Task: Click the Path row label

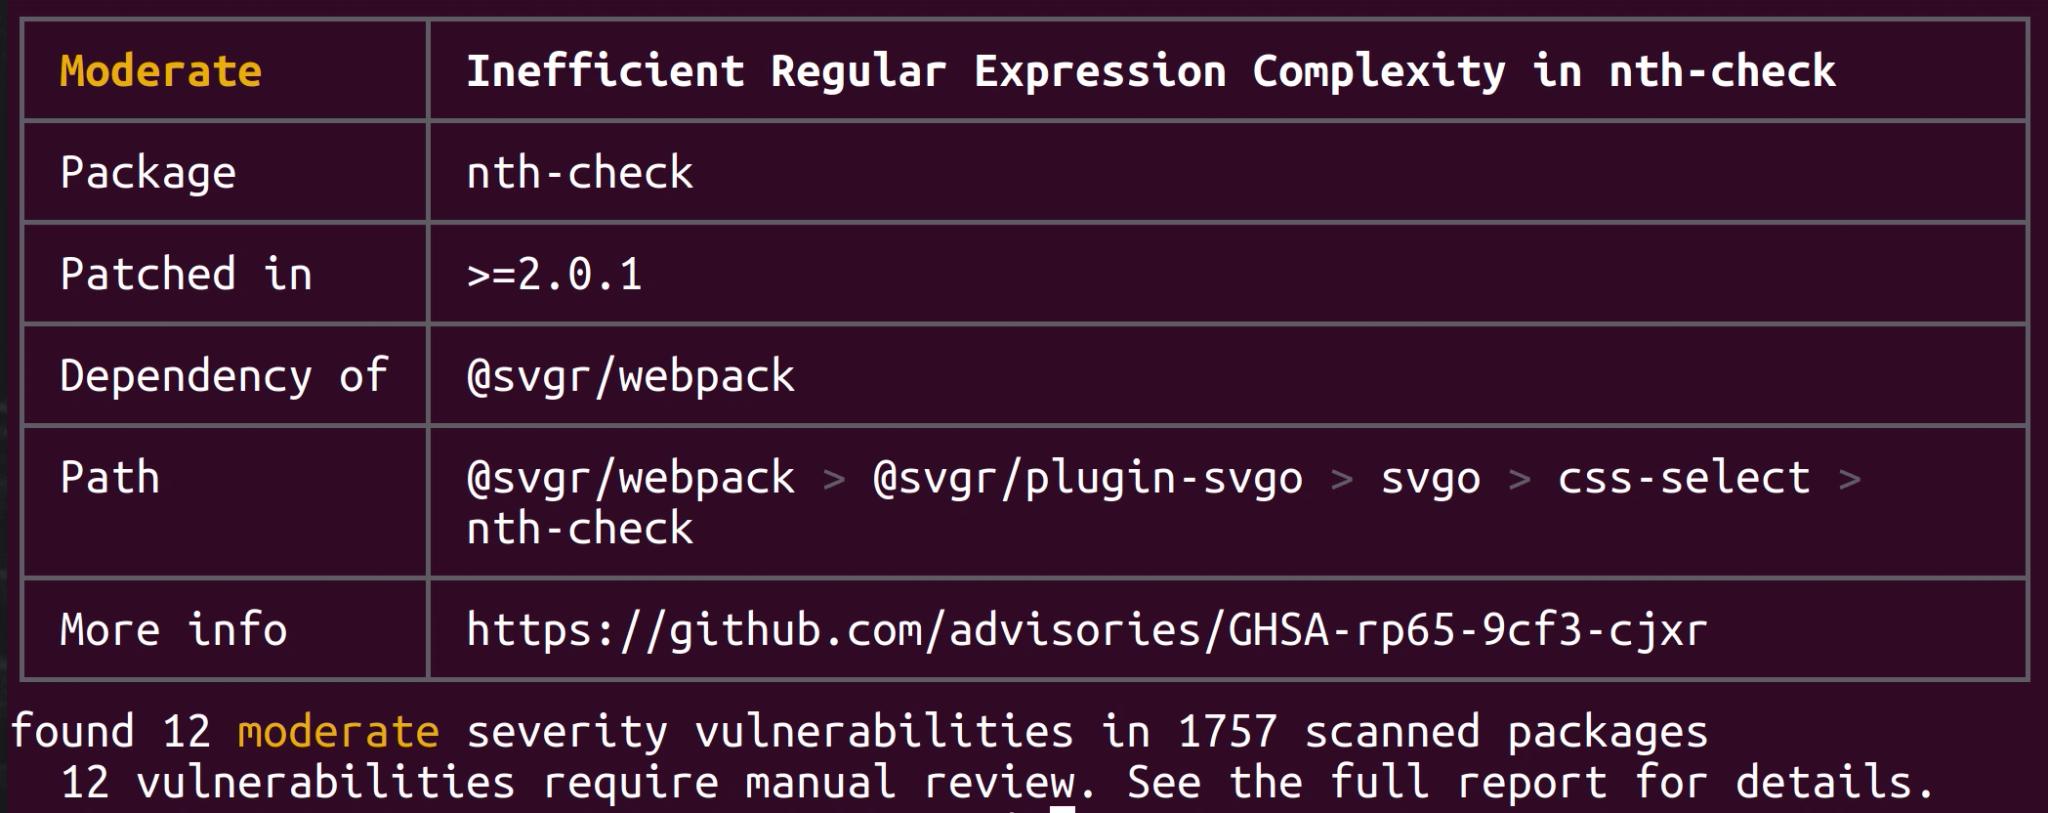Action: click(x=110, y=477)
